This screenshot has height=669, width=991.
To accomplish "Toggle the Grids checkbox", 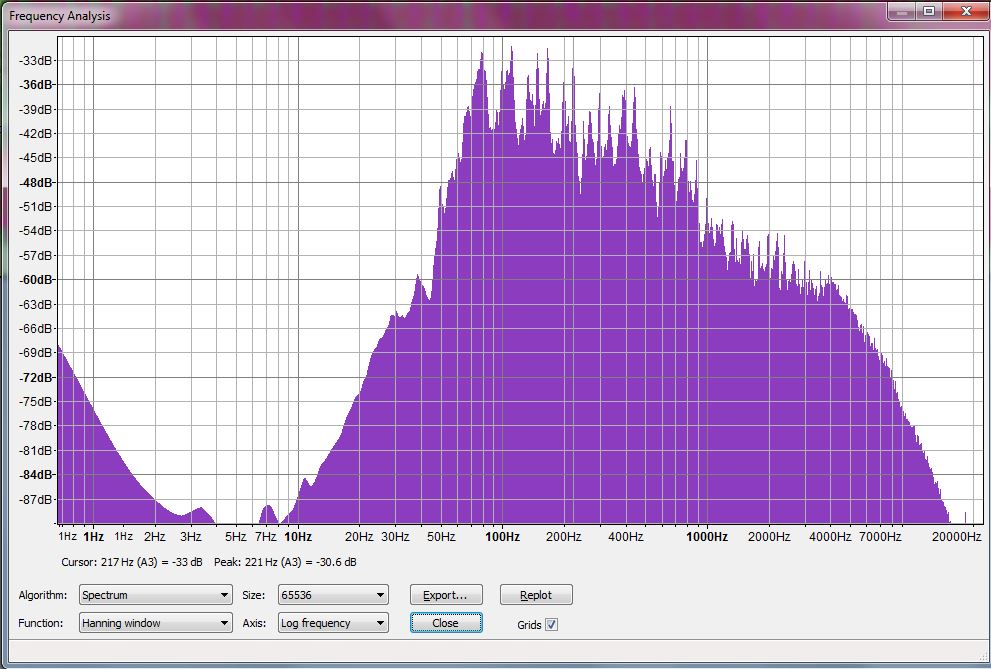I will pos(551,625).
